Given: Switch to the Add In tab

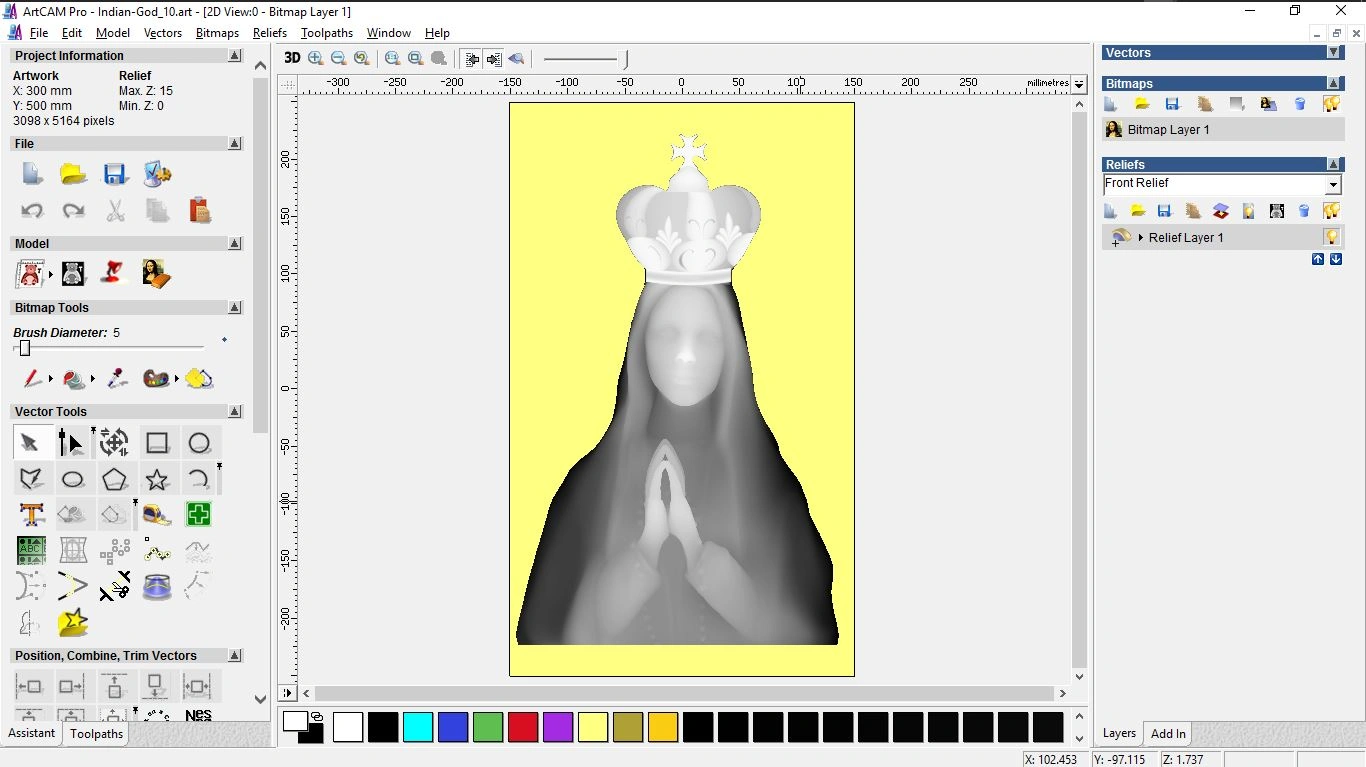Looking at the screenshot, I should (x=1167, y=733).
